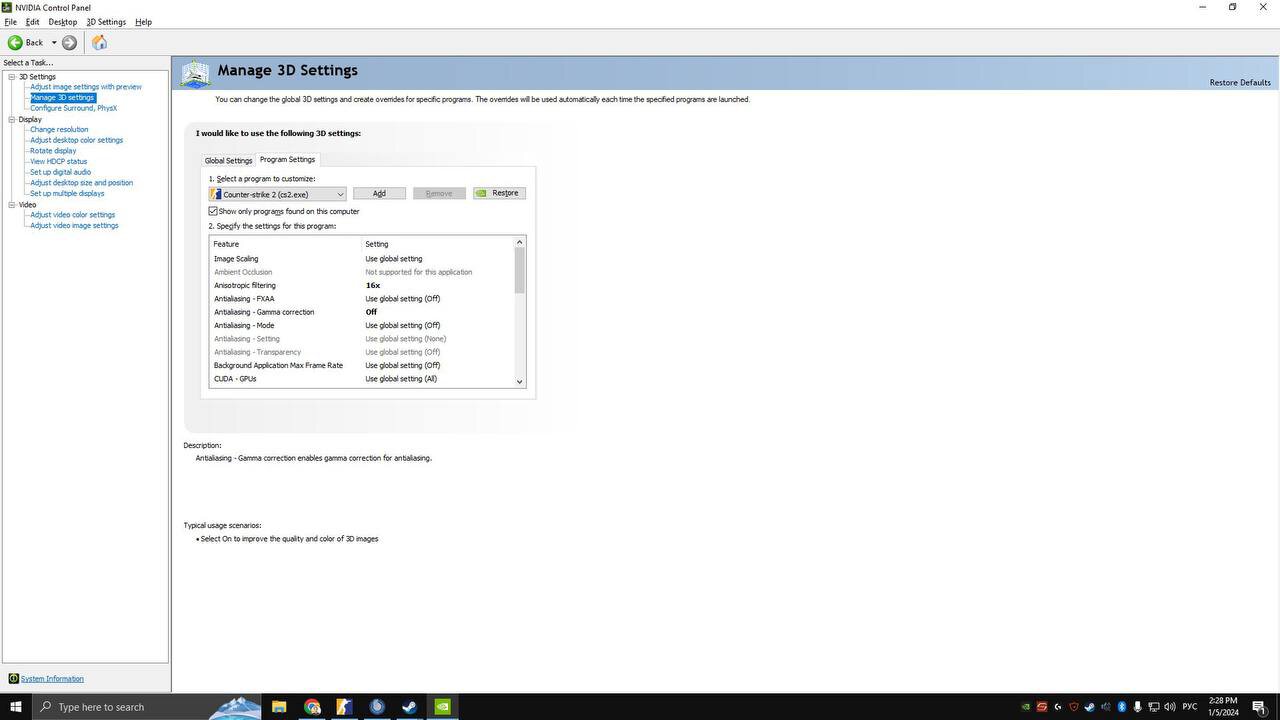The height and width of the screenshot is (720, 1280).
Task: Open the Back history dropdown arrow
Action: coord(54,43)
